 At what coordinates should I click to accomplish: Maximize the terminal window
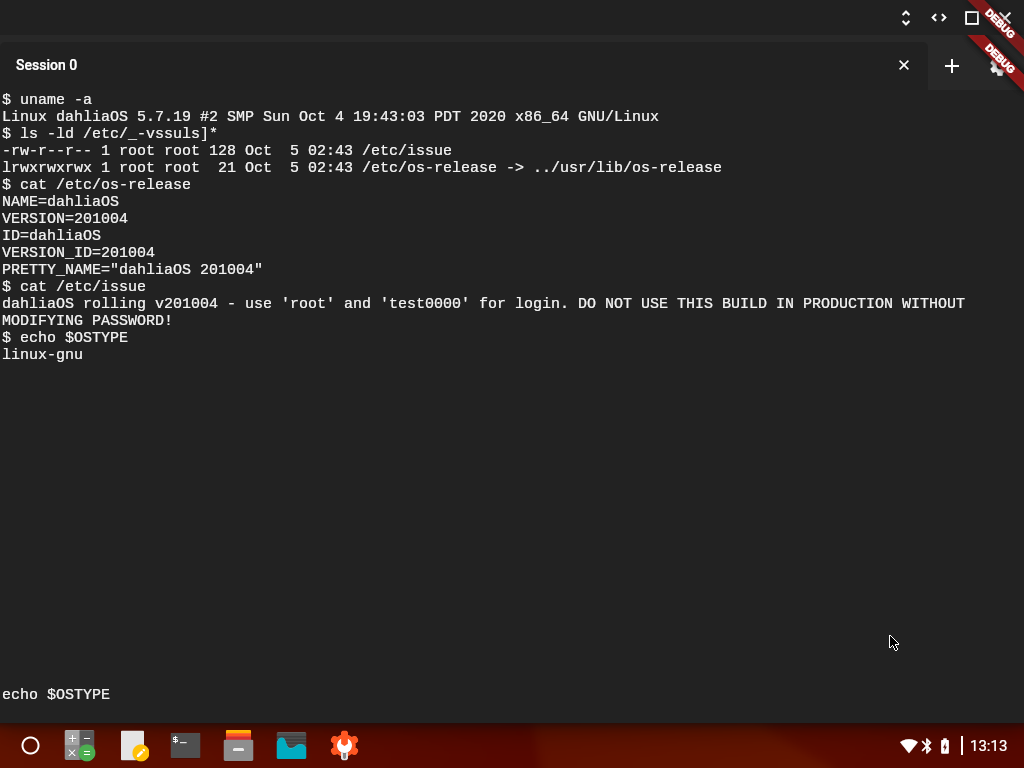click(x=972, y=18)
